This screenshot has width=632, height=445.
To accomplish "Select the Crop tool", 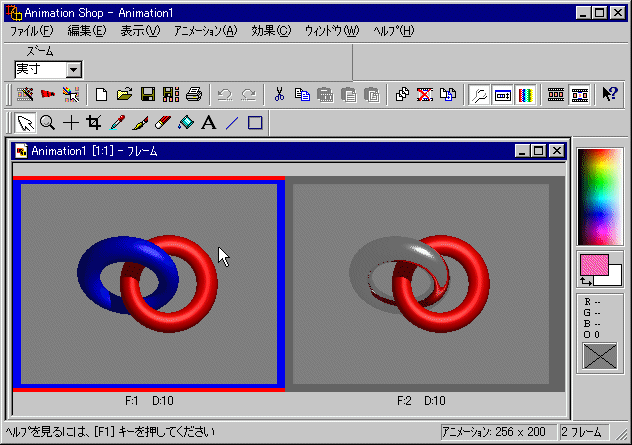I will [94, 123].
